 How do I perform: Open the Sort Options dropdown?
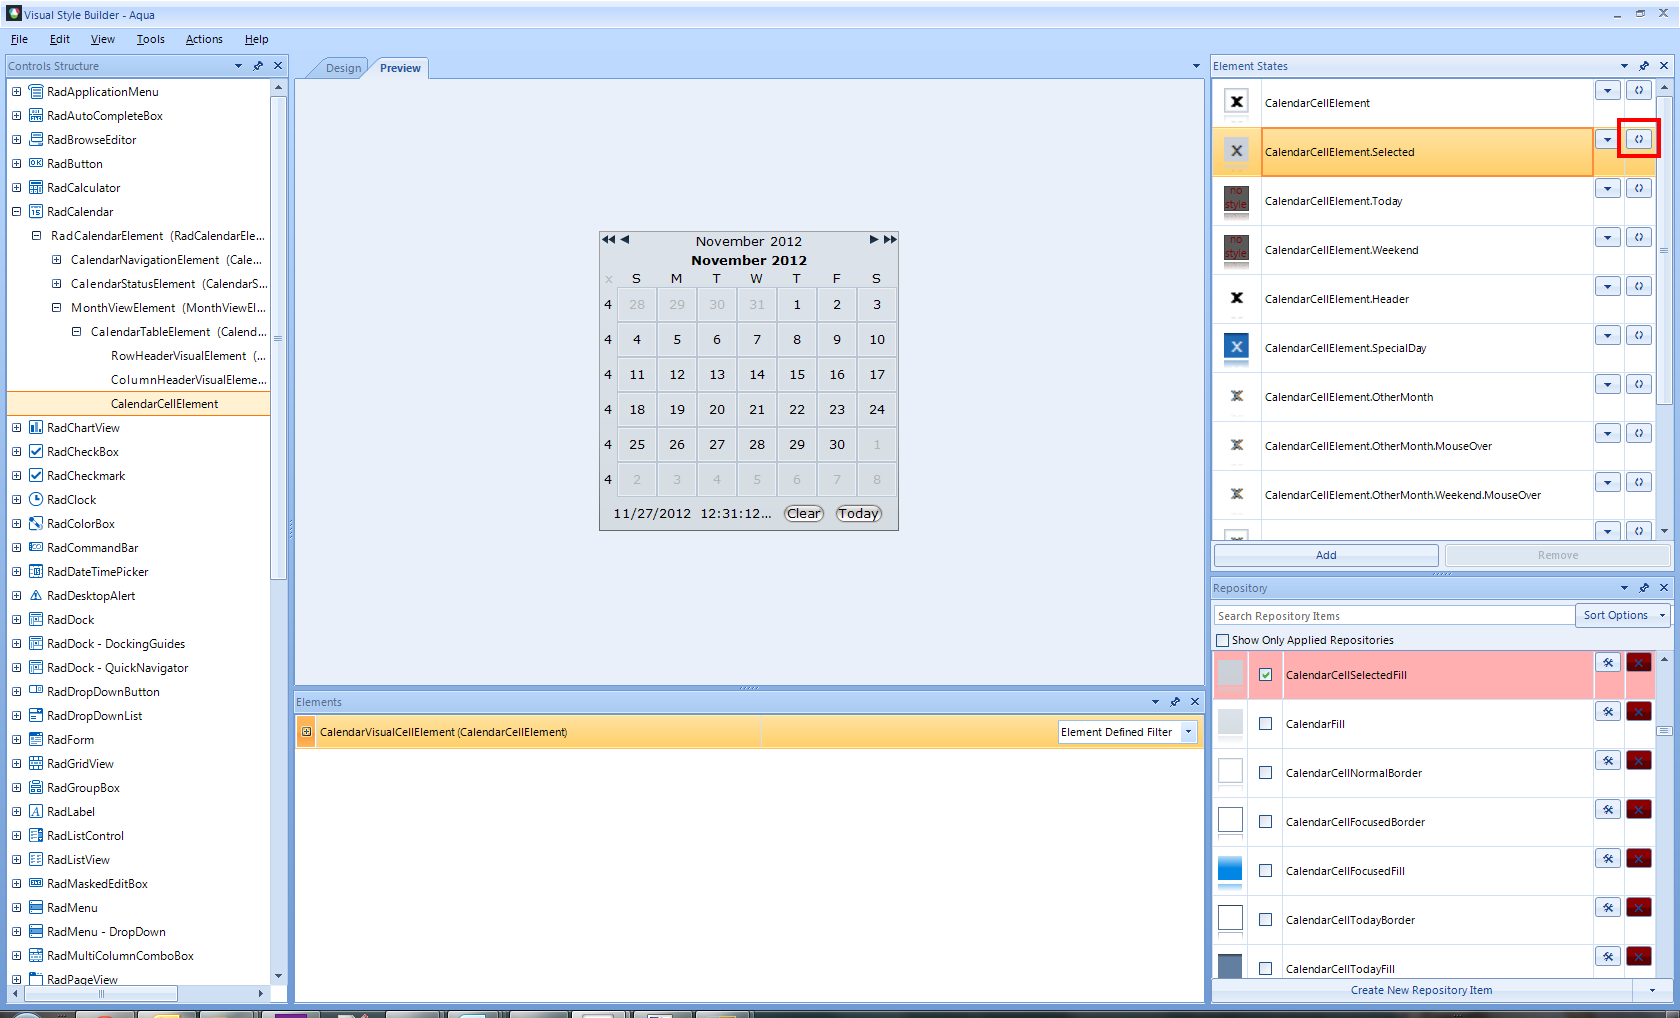(1622, 615)
